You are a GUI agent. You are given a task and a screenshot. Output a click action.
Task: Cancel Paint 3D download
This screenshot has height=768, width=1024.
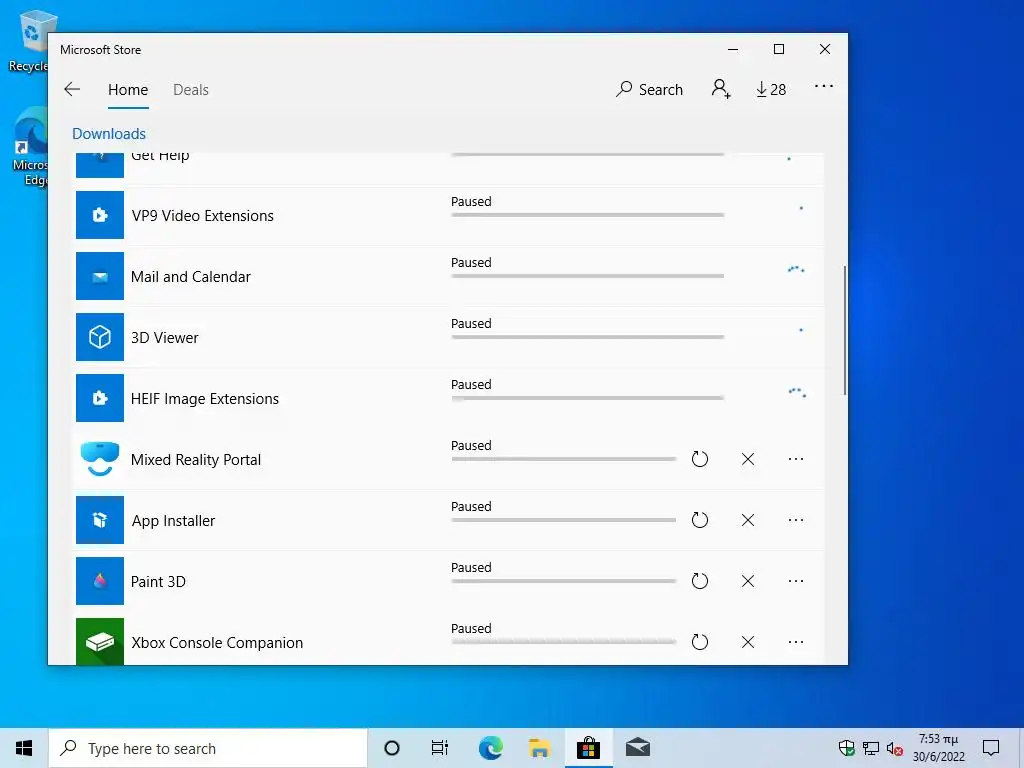pyautogui.click(x=748, y=581)
